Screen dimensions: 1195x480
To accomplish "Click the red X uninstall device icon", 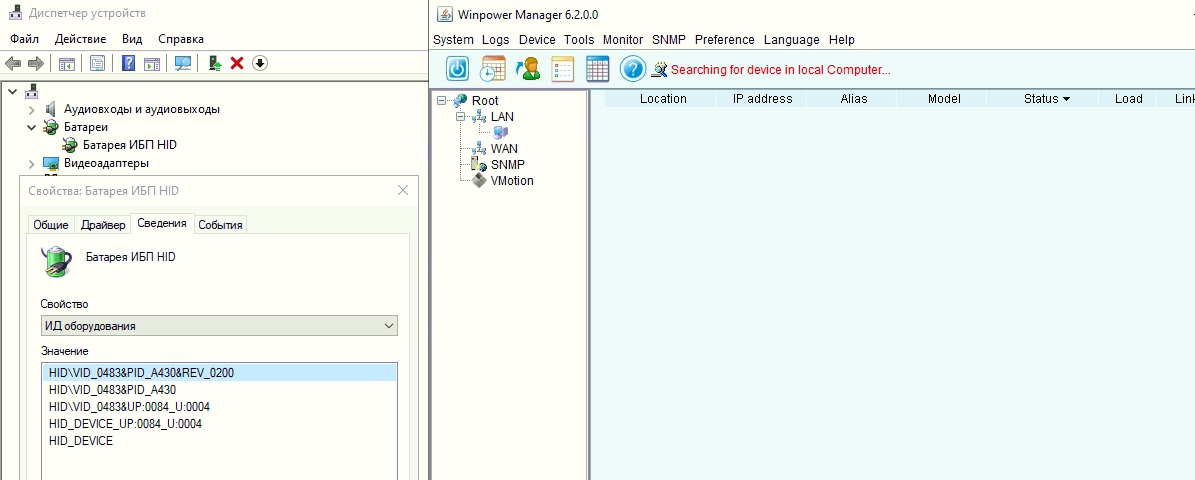I will (237, 63).
